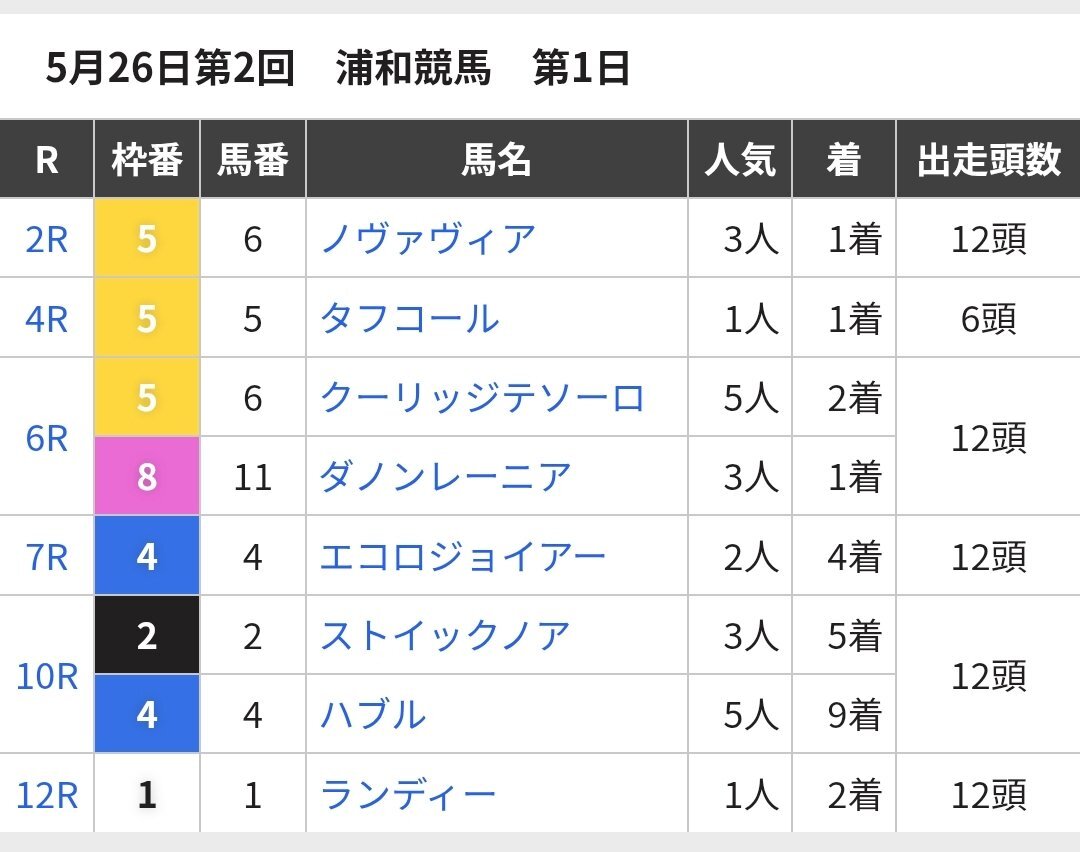The height and width of the screenshot is (852, 1080).
Task: Select horse ランディー link
Action: [x=408, y=795]
